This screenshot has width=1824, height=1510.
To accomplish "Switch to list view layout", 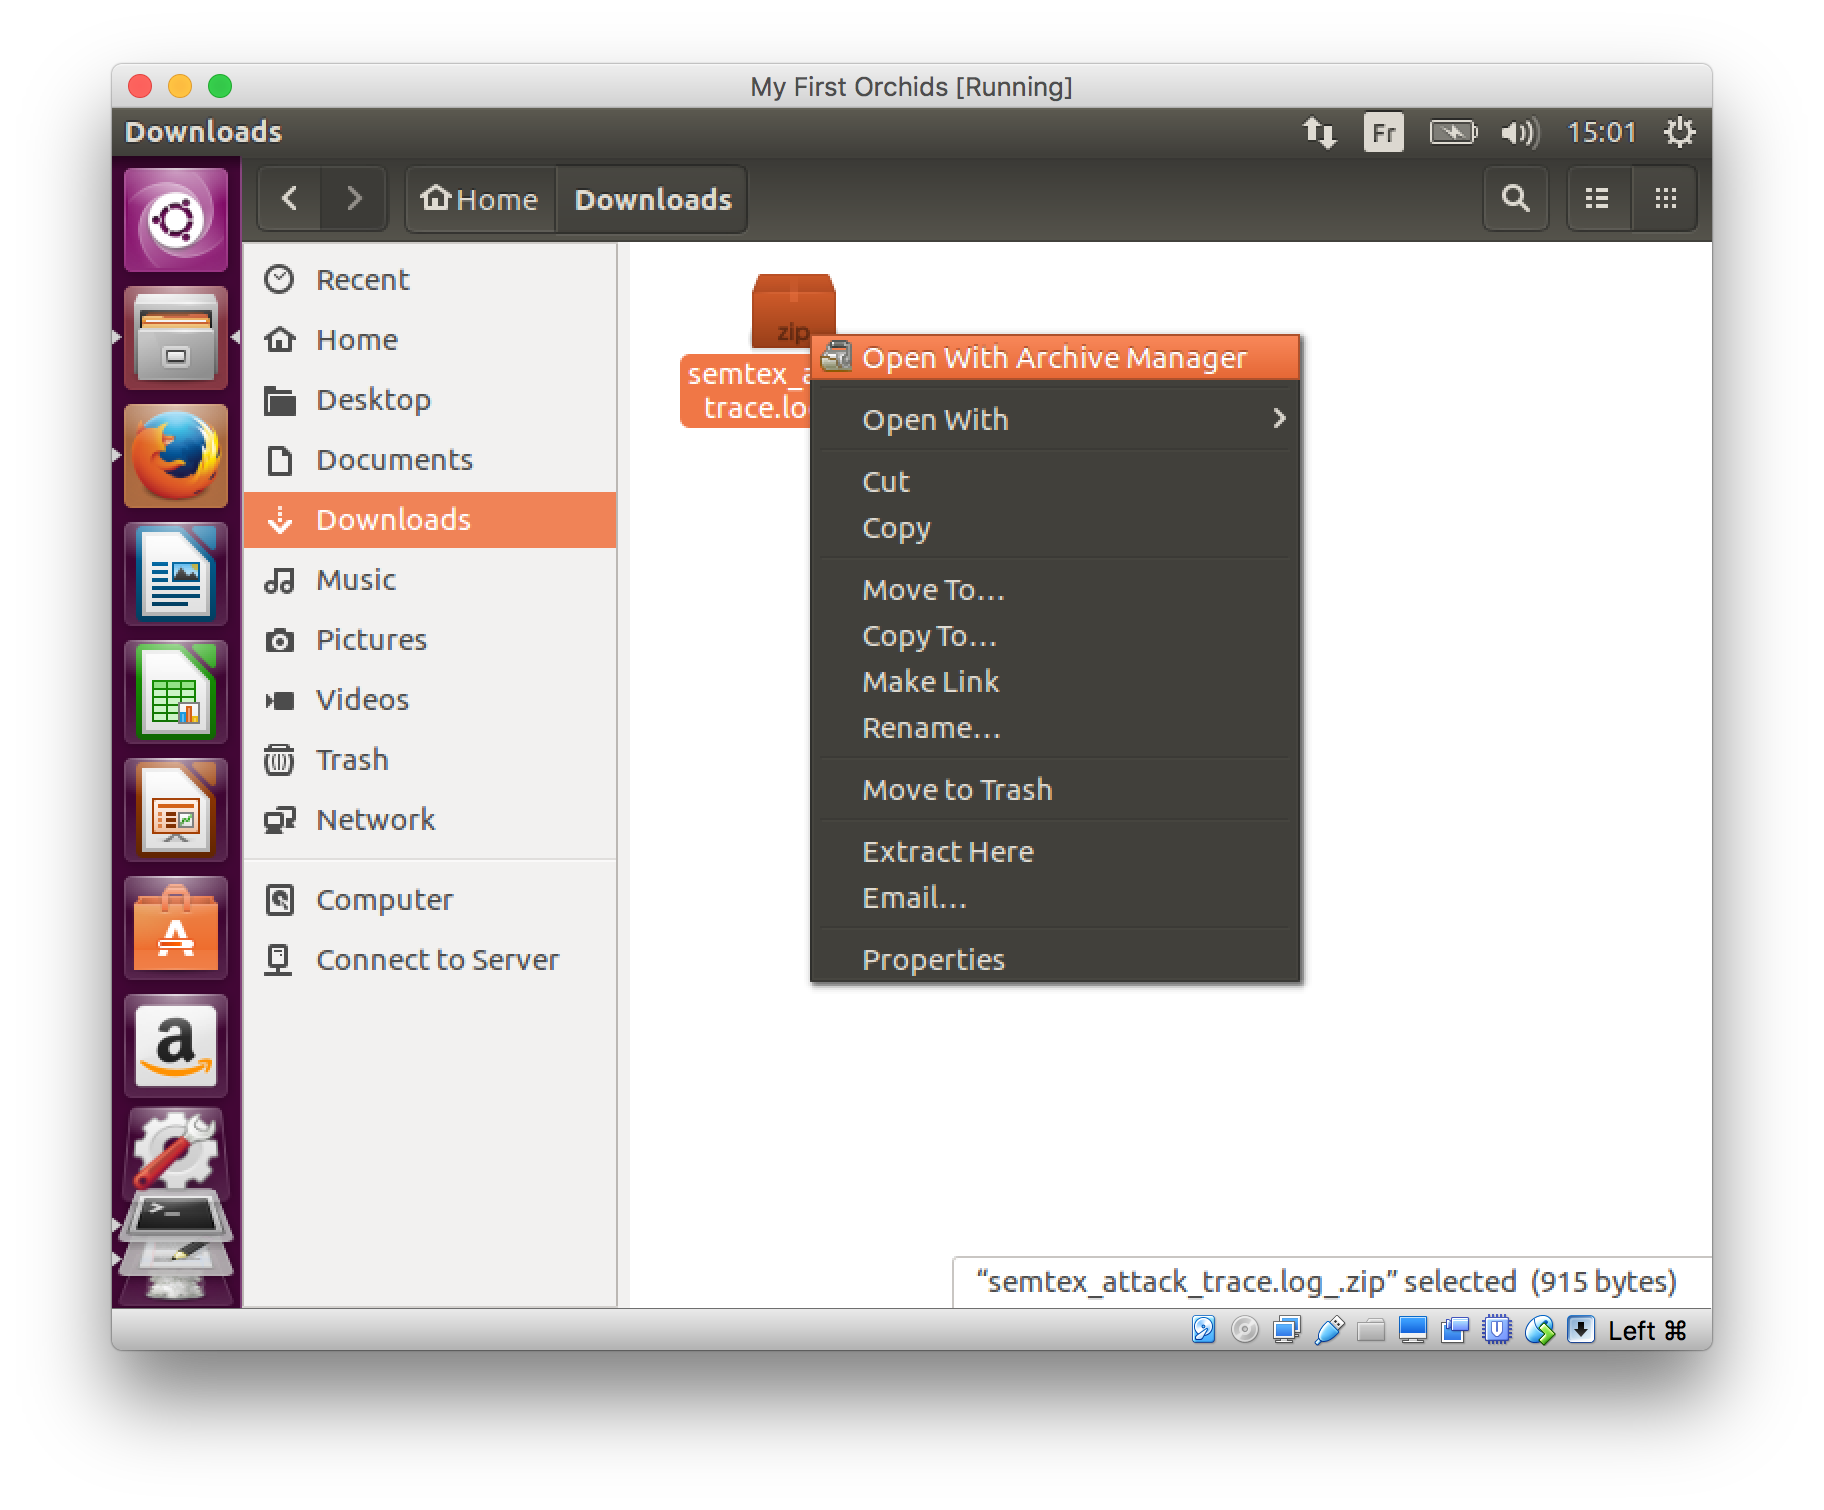I will [1597, 199].
